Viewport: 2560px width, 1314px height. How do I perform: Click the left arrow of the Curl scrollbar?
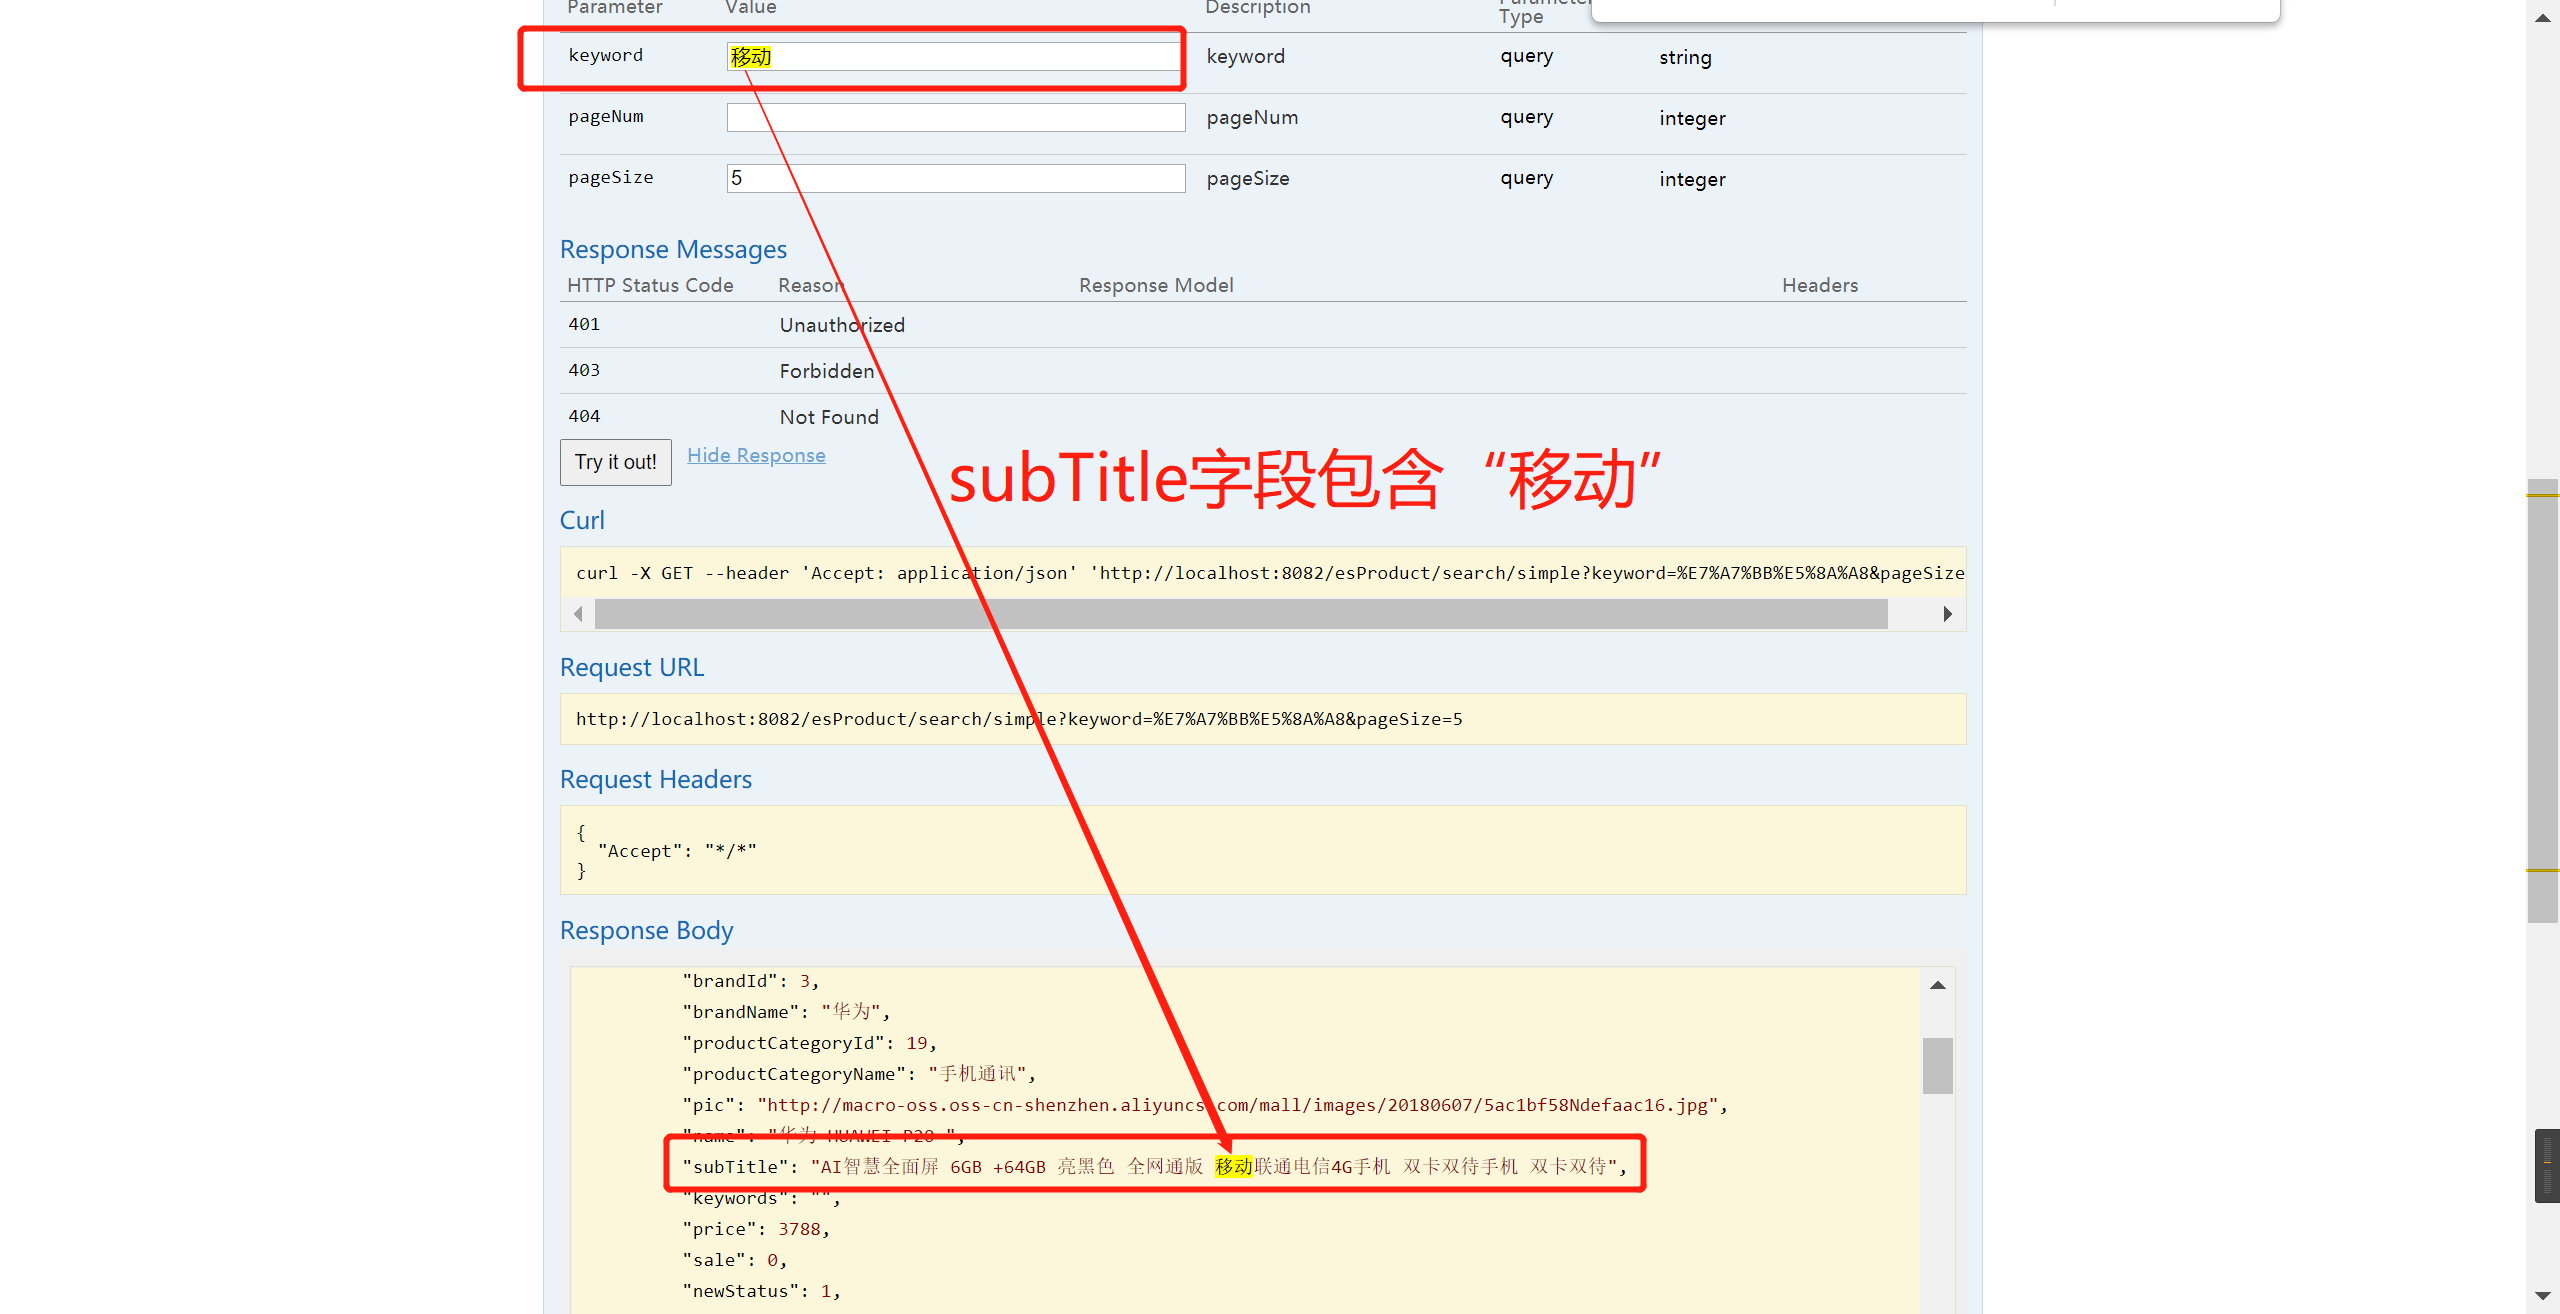(x=579, y=613)
